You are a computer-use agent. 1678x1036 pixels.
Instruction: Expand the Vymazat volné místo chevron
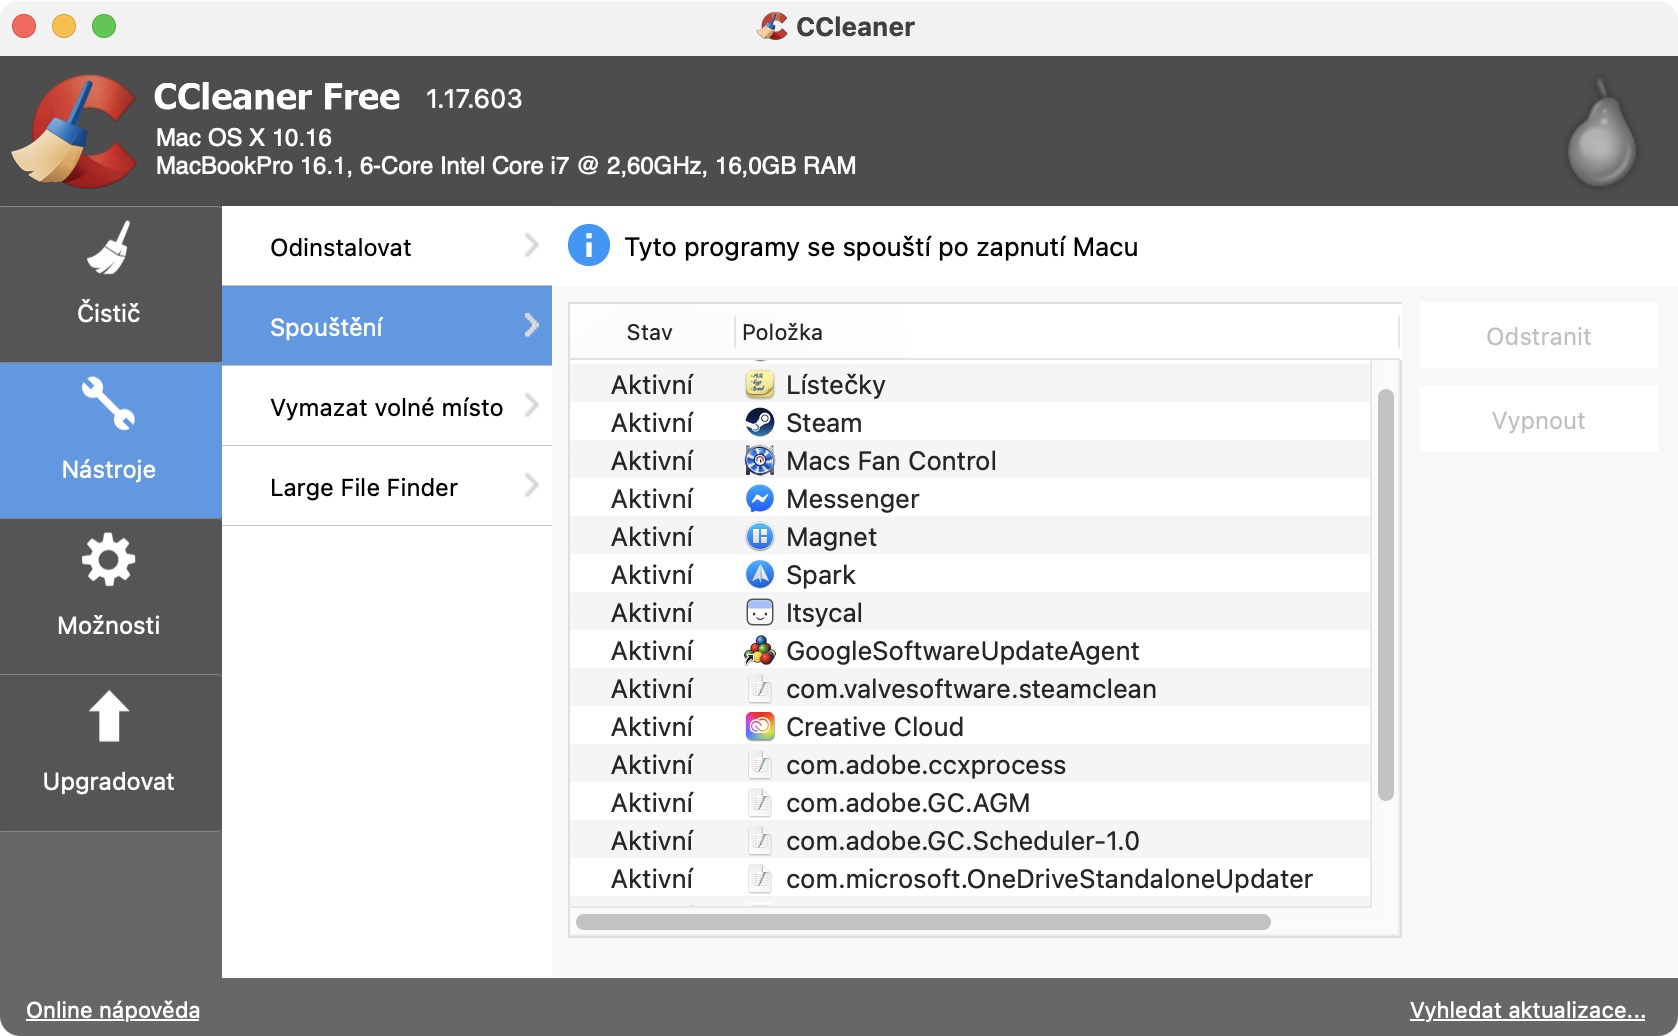531,406
